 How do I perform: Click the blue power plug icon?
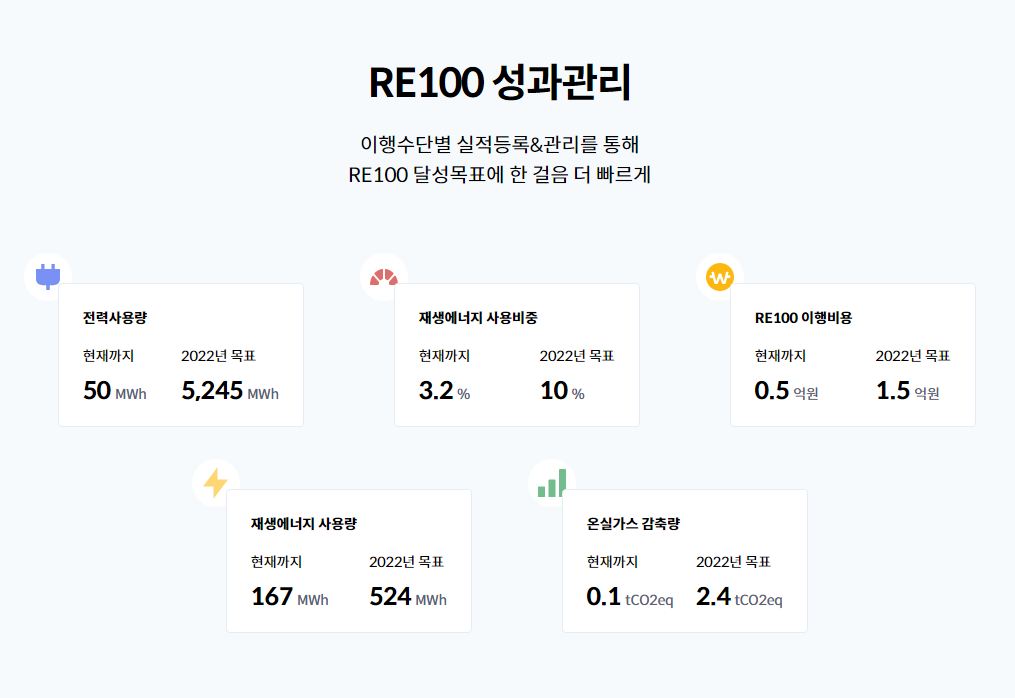[47, 276]
